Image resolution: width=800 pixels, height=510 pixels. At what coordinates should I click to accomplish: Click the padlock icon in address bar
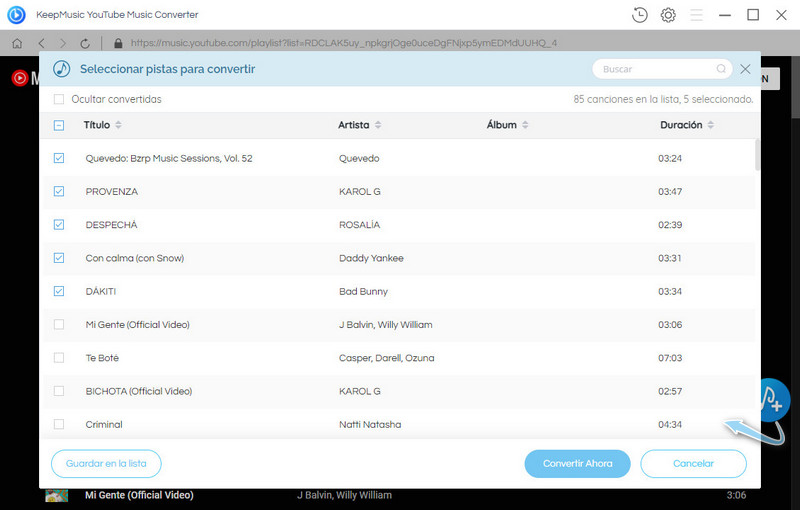coord(118,43)
